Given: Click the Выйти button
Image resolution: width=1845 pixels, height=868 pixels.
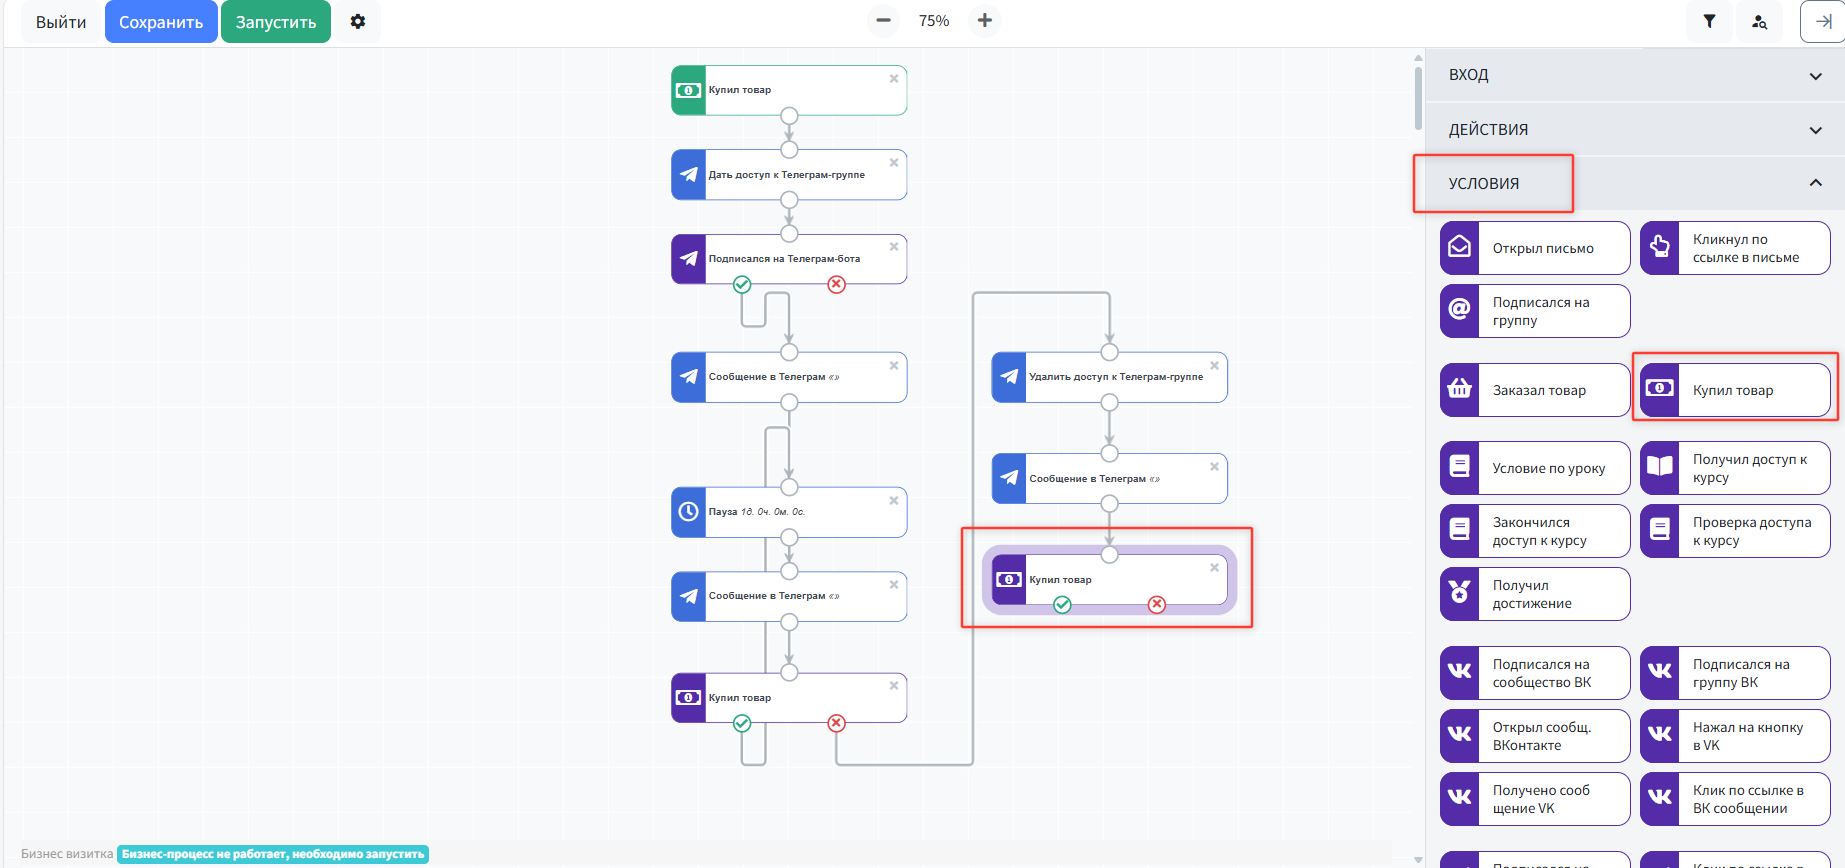Looking at the screenshot, I should 61,22.
